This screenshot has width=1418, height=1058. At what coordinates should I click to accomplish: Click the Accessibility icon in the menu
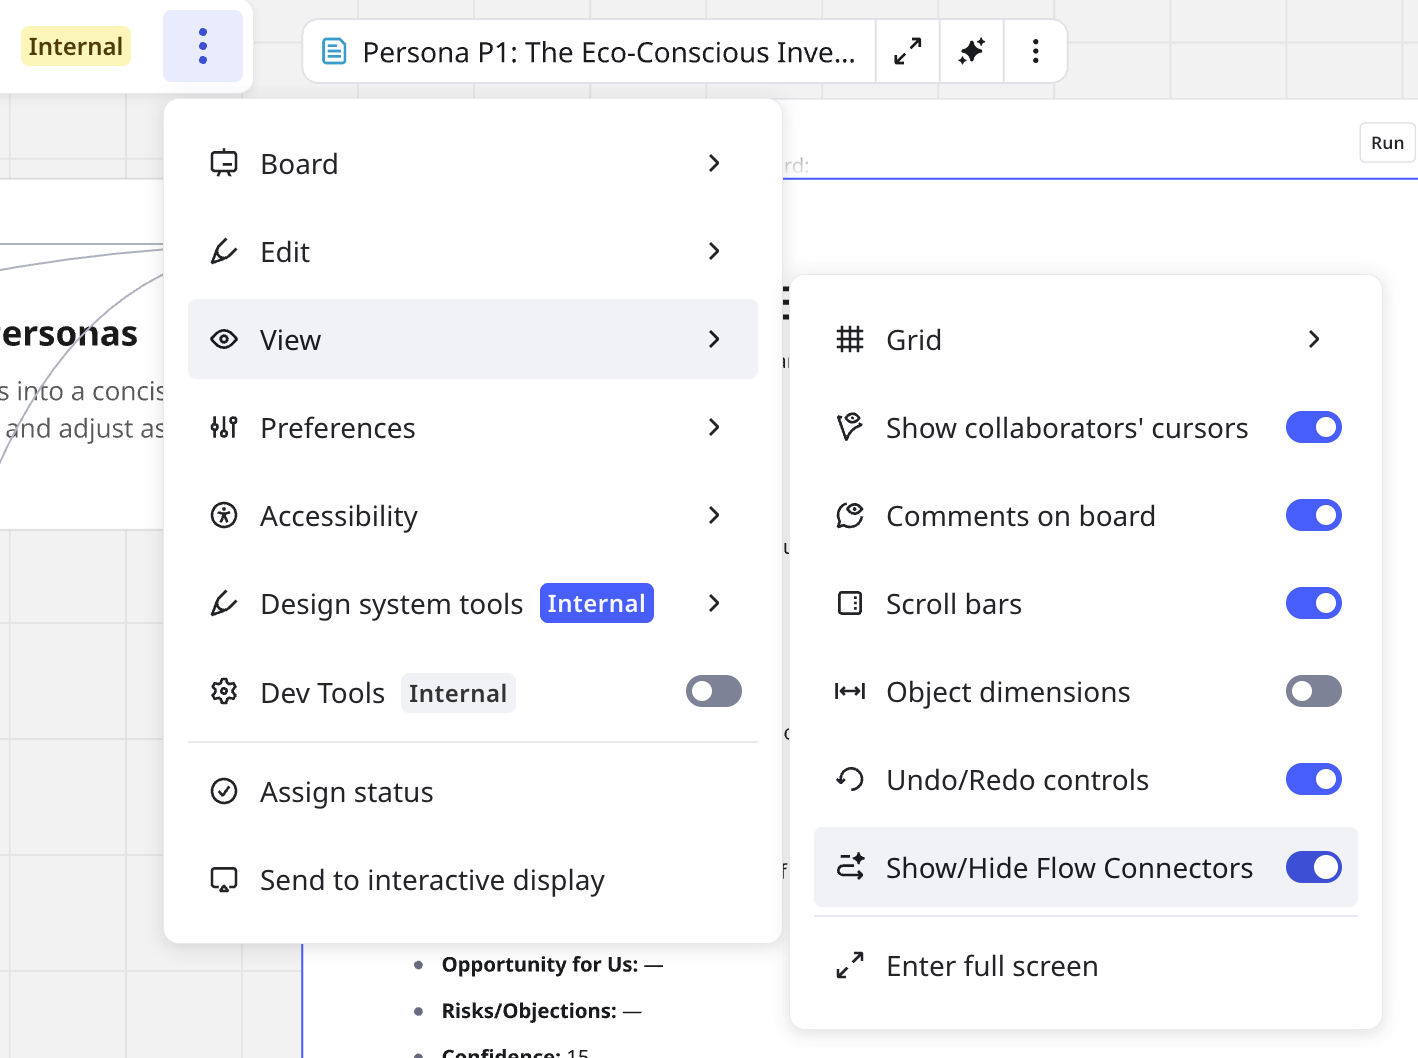224,516
